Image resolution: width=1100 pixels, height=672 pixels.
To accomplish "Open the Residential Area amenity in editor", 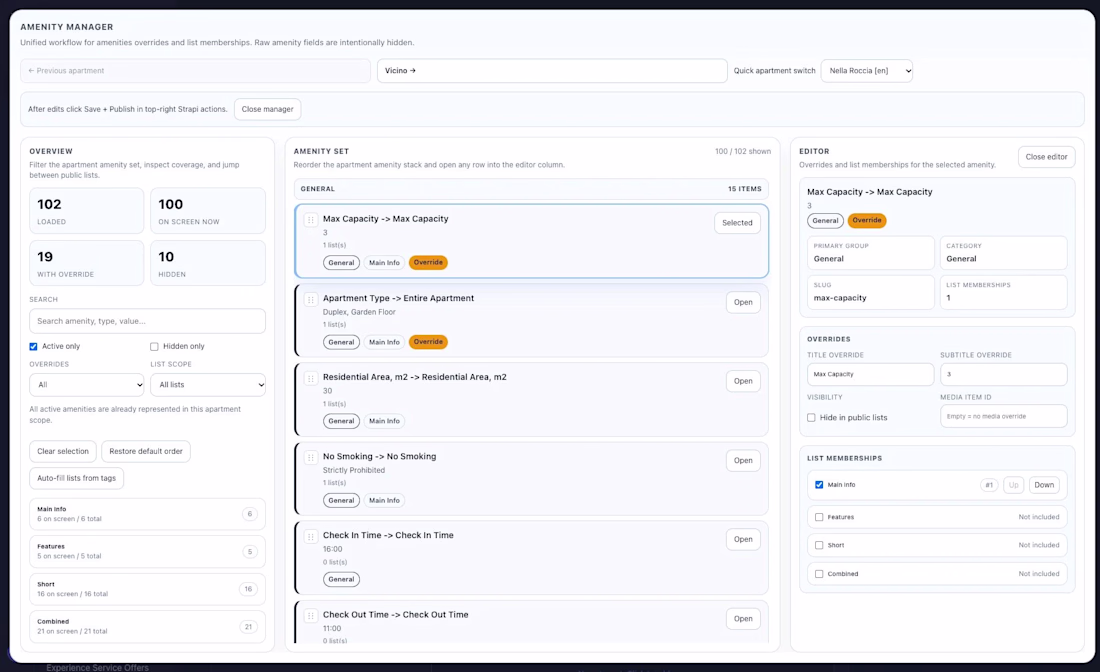I will (x=743, y=381).
